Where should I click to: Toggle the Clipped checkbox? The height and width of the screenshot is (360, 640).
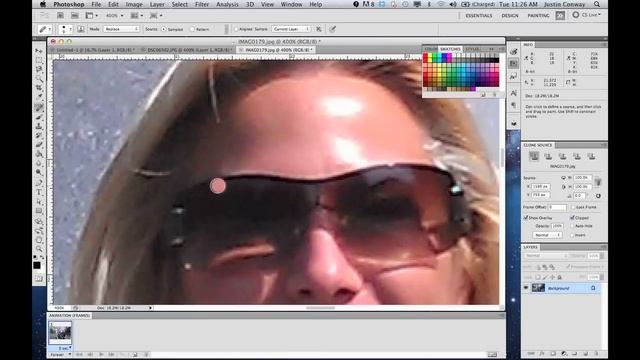(x=572, y=218)
